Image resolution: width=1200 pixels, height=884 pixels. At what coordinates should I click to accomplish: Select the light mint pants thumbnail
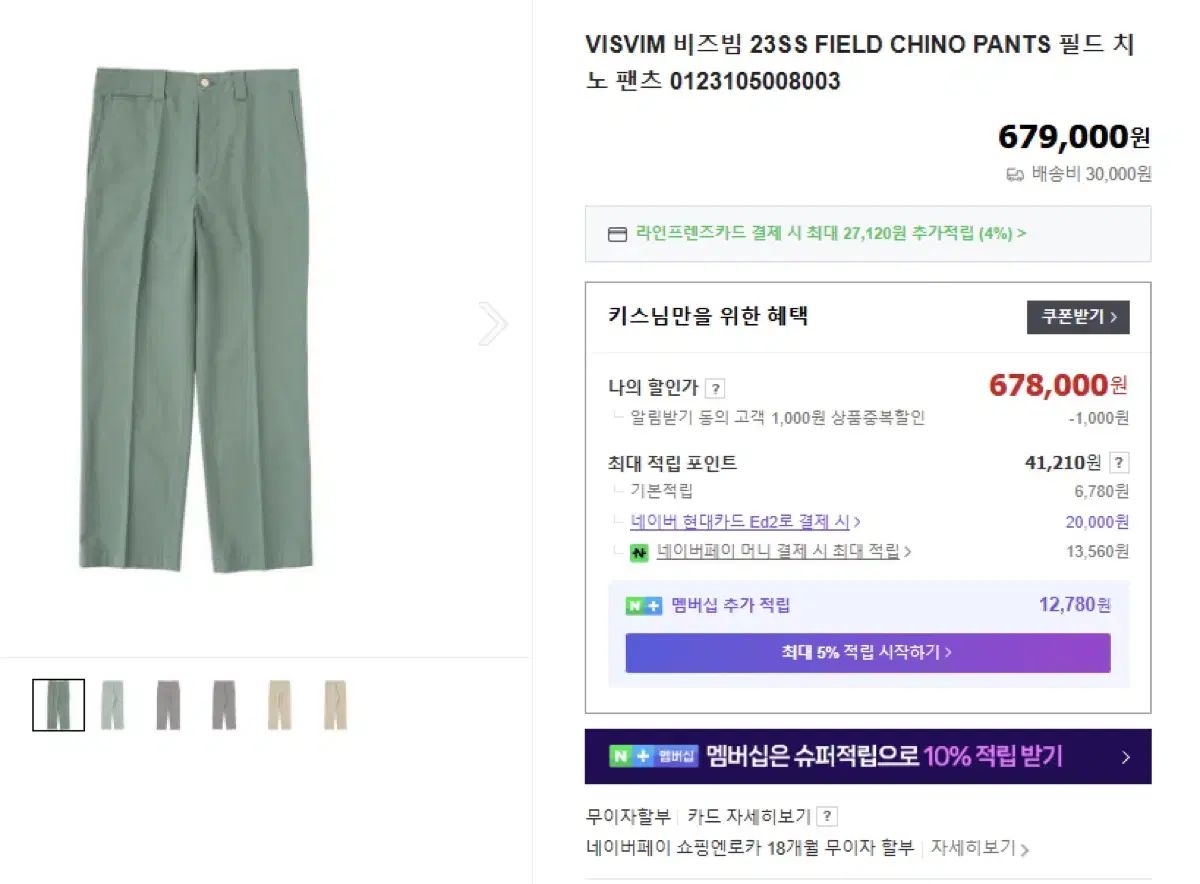(113, 705)
